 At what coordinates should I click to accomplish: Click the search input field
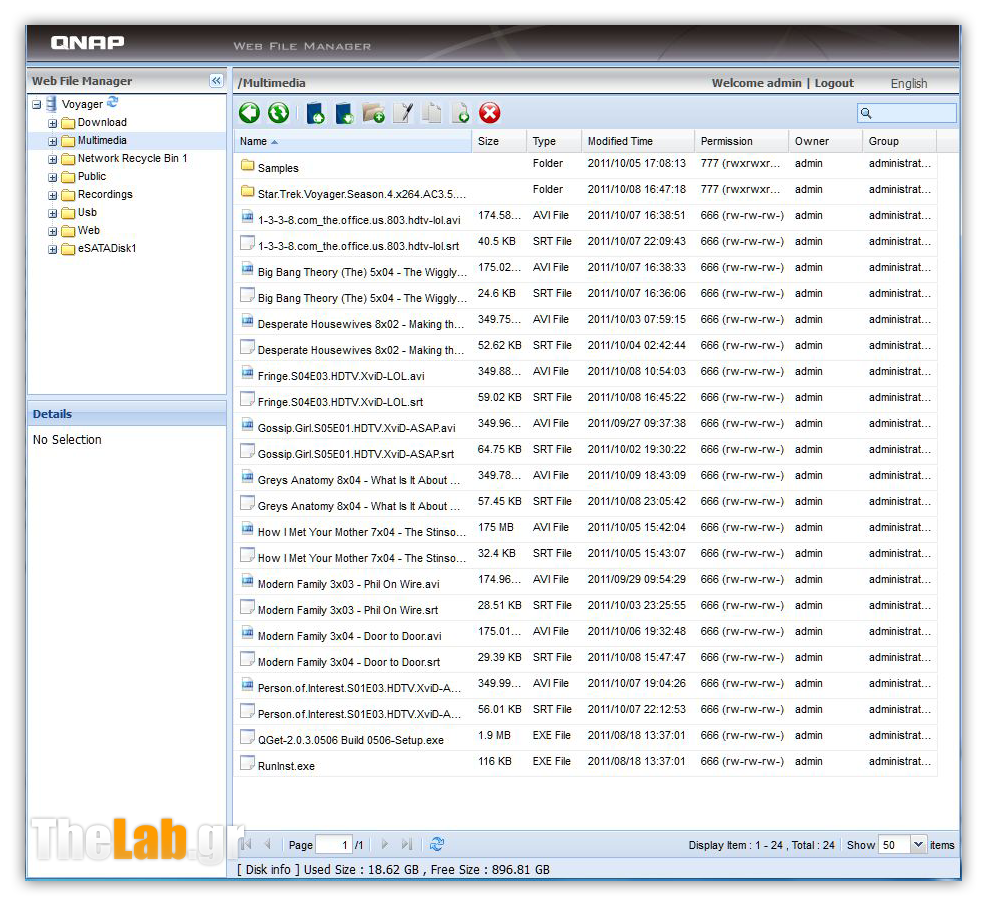[907, 113]
